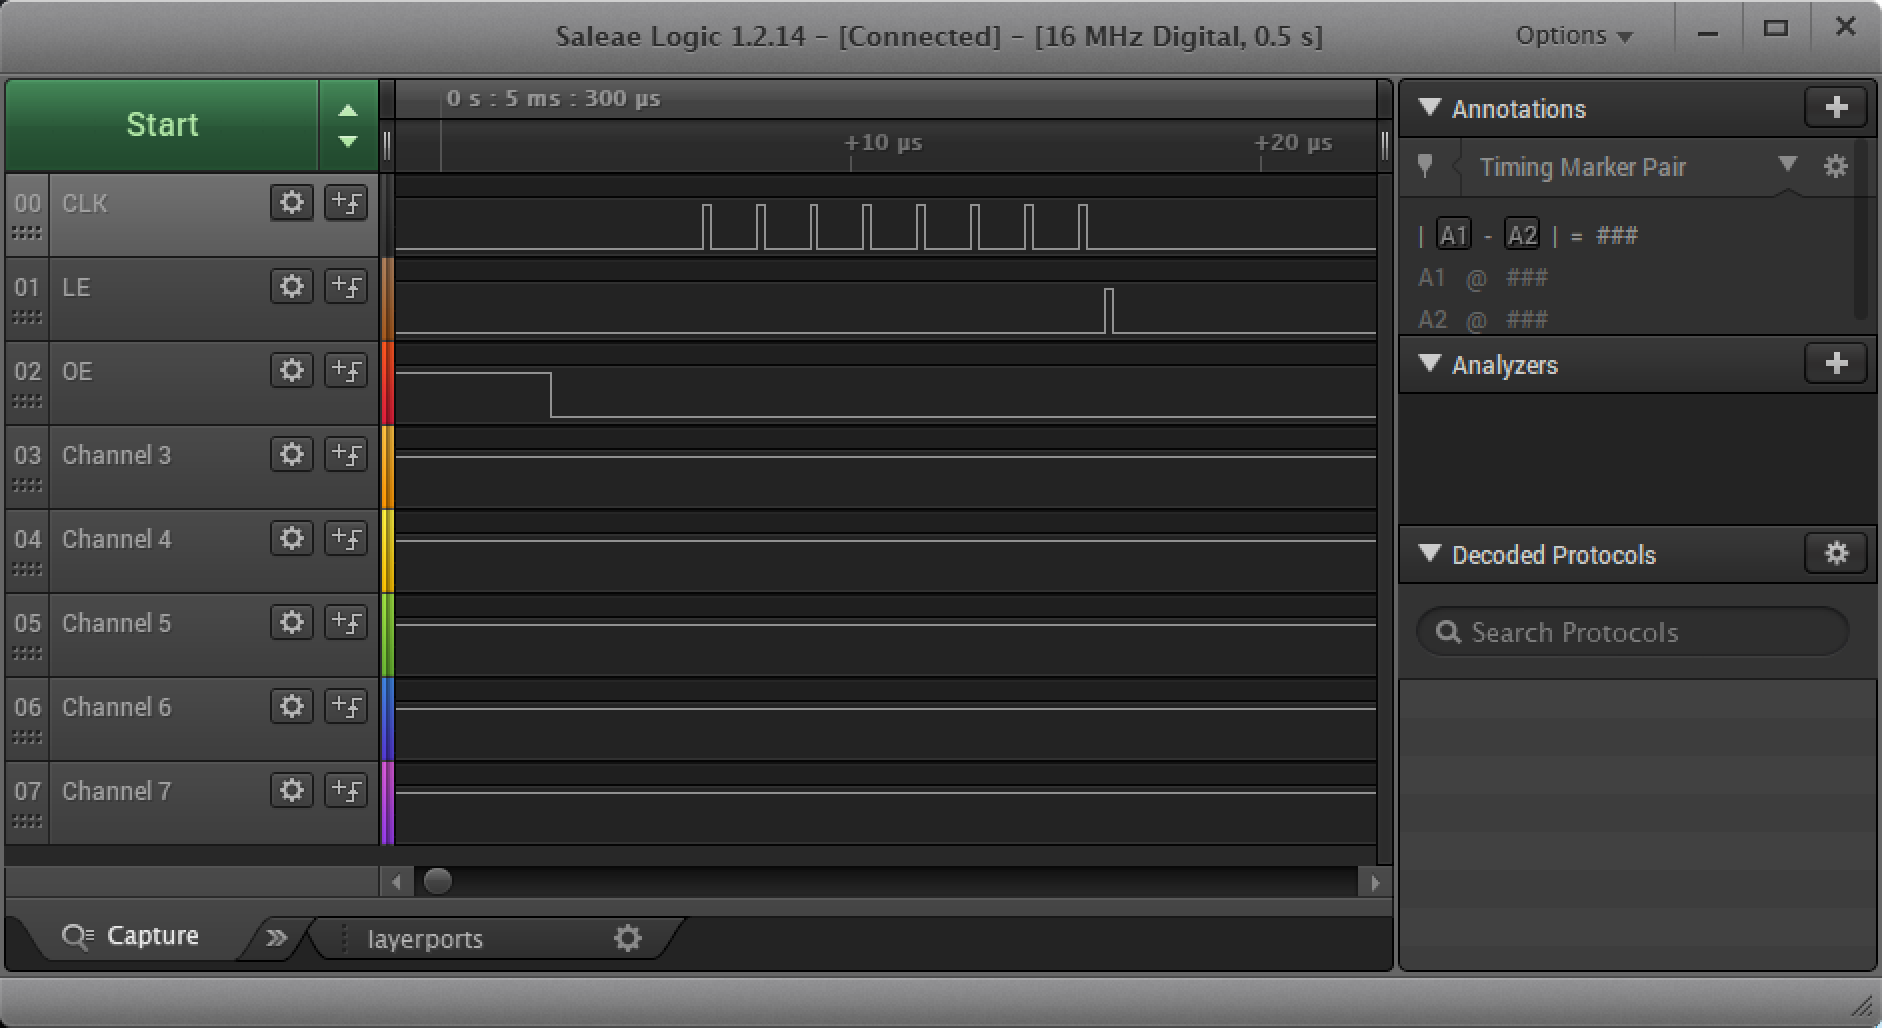Select the Channel 4 label
Viewport: 1882px width, 1028px height.
[x=116, y=539]
